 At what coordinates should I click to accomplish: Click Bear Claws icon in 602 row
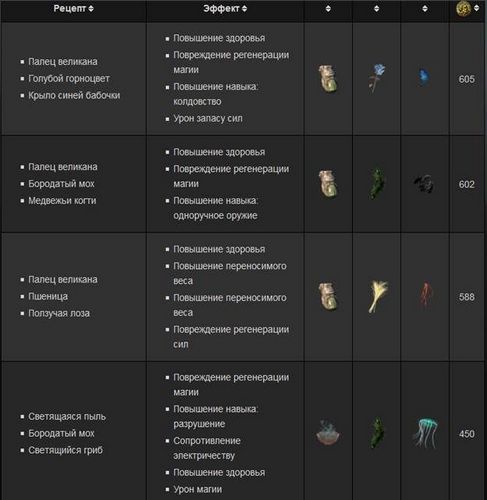click(x=424, y=184)
